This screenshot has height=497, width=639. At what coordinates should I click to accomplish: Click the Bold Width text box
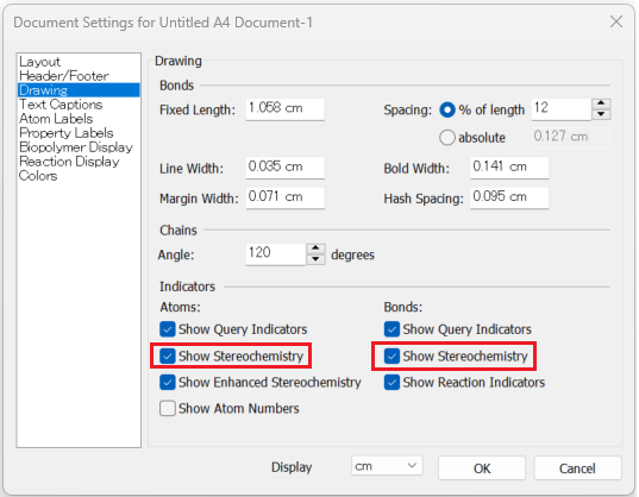(x=509, y=168)
